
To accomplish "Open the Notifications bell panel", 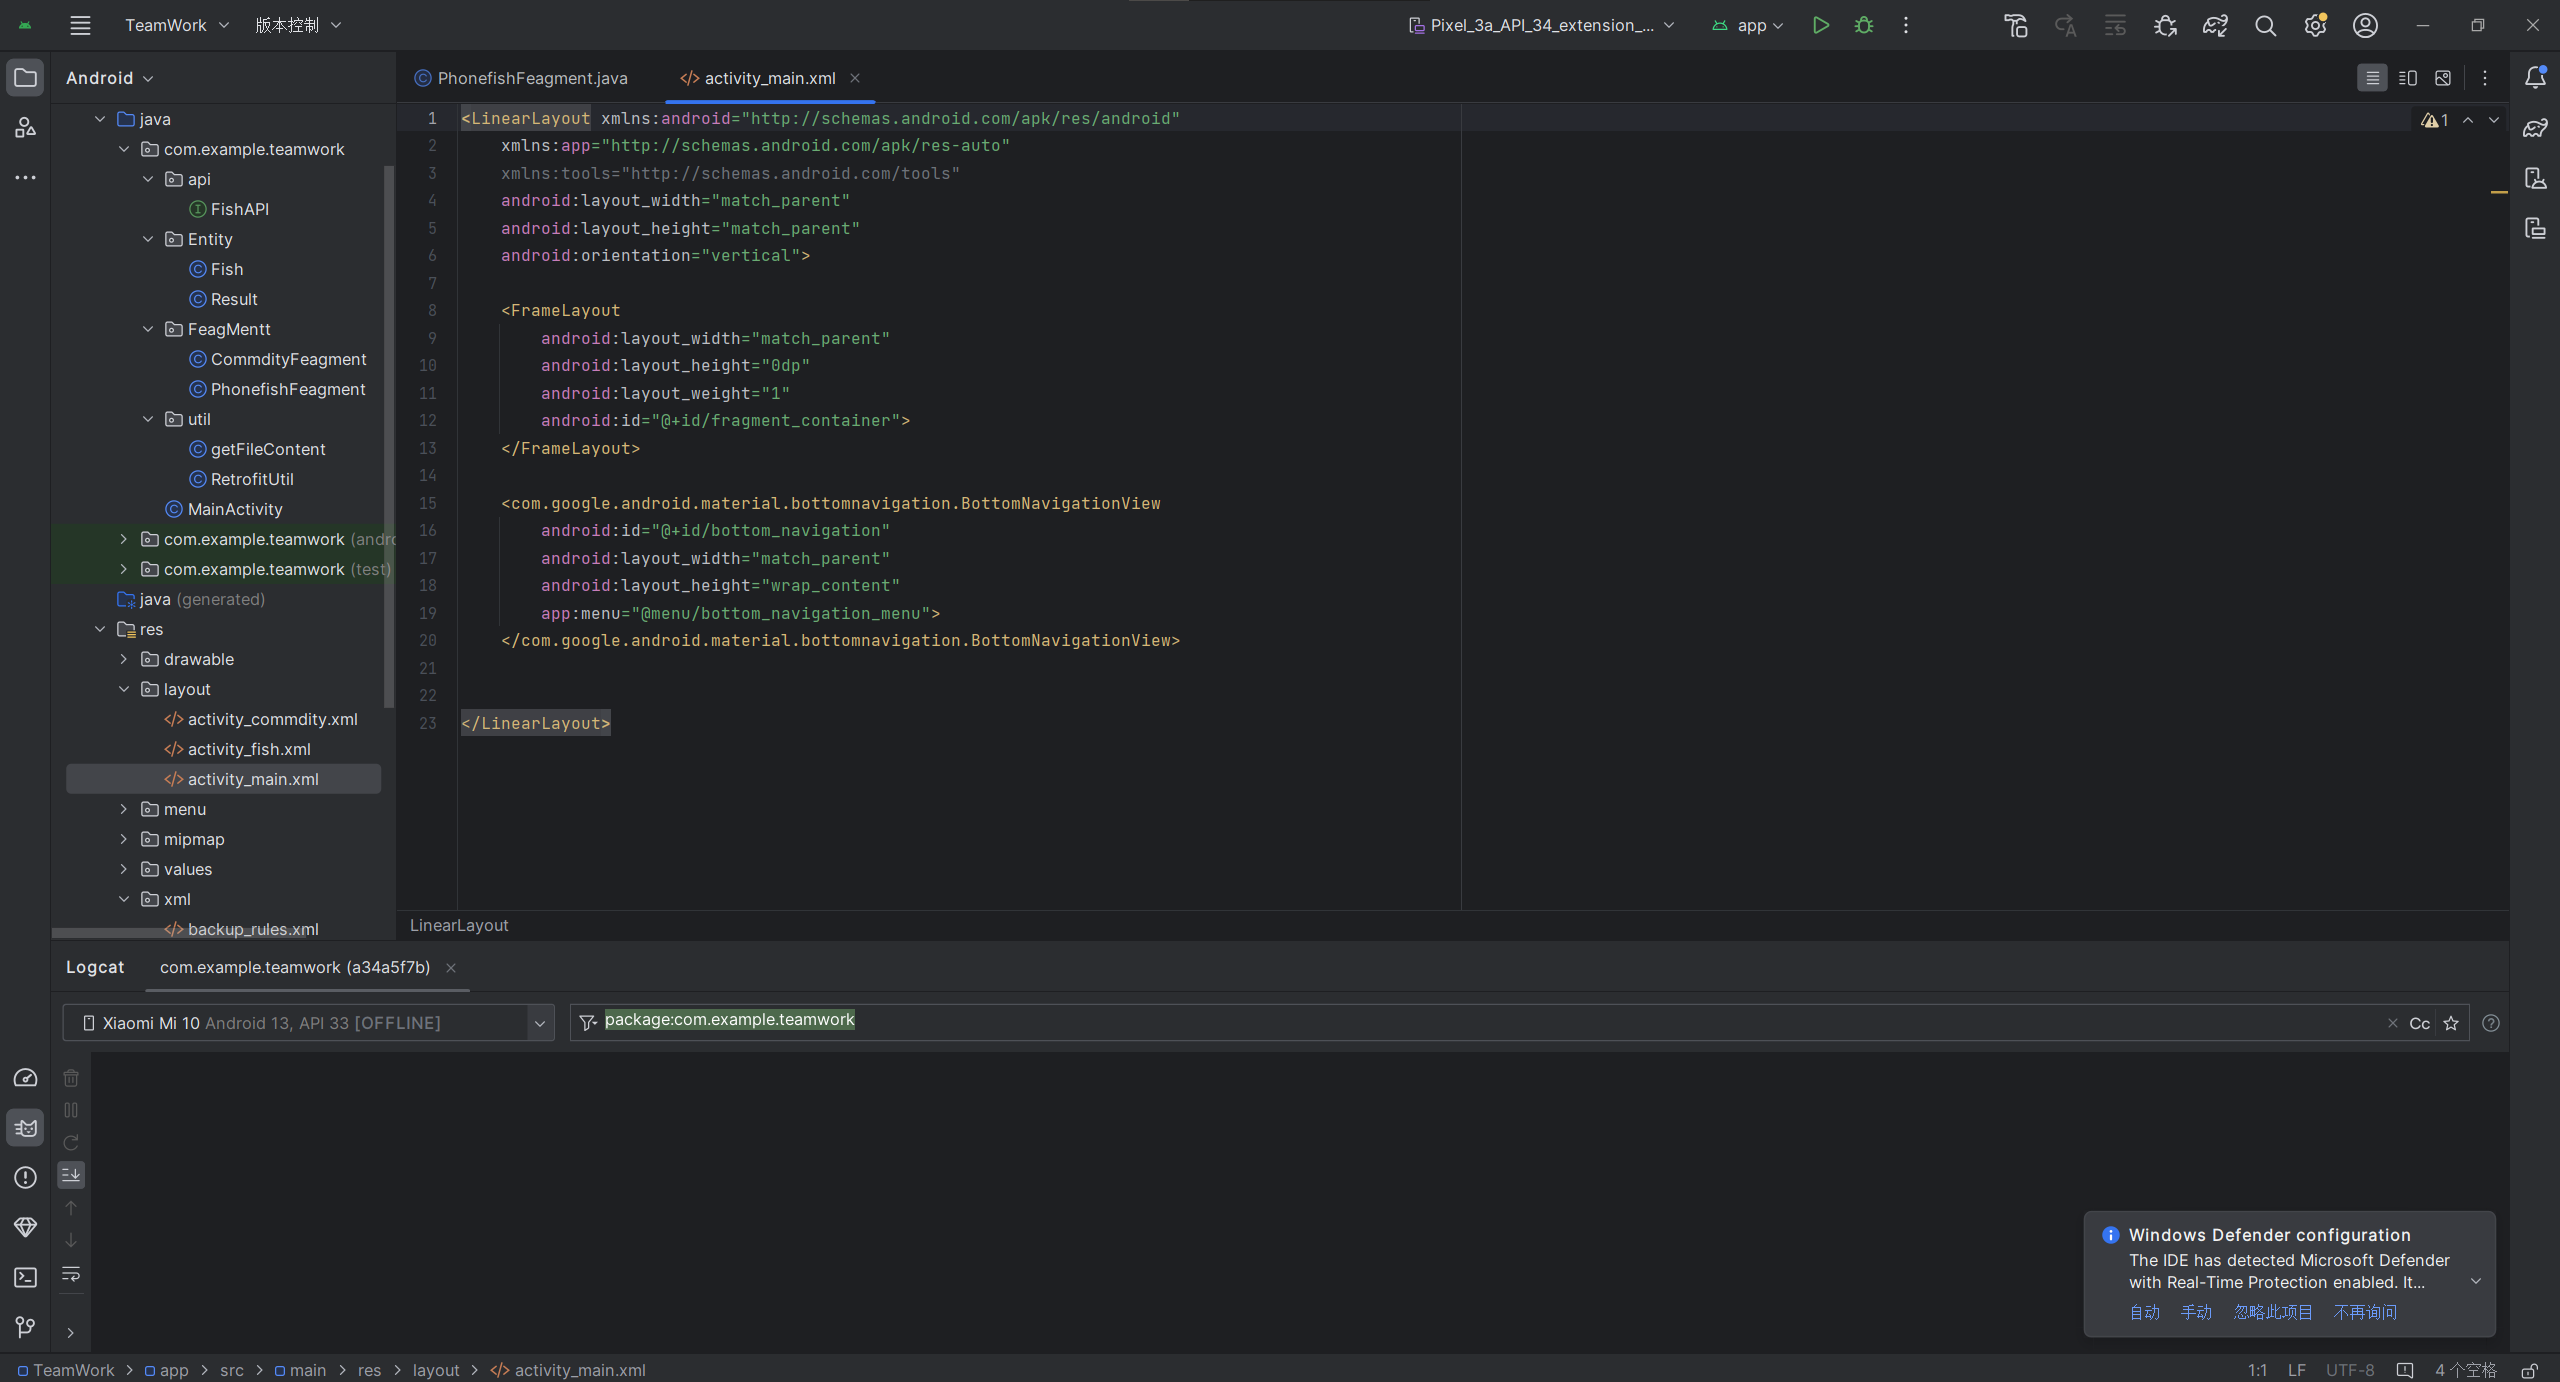I will click(x=2535, y=77).
